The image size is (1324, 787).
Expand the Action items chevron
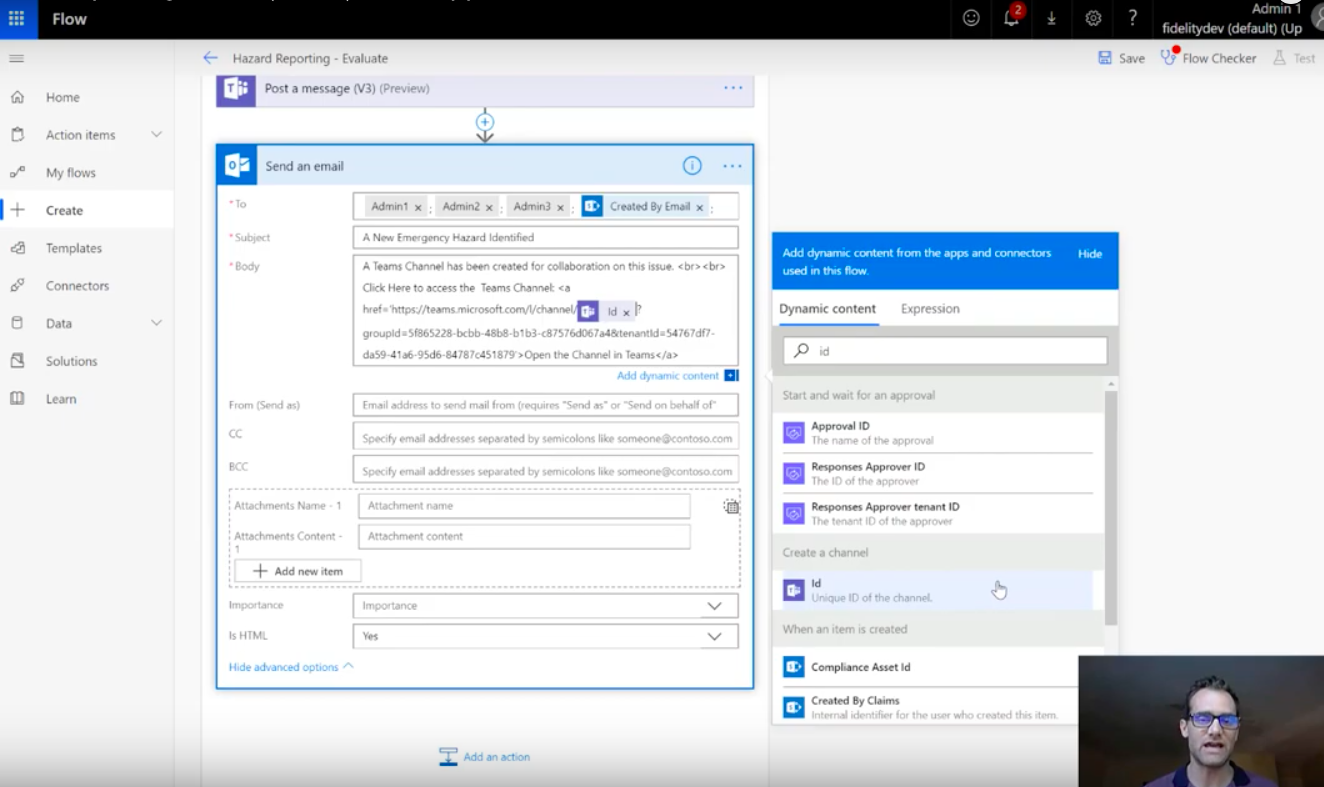click(156, 134)
